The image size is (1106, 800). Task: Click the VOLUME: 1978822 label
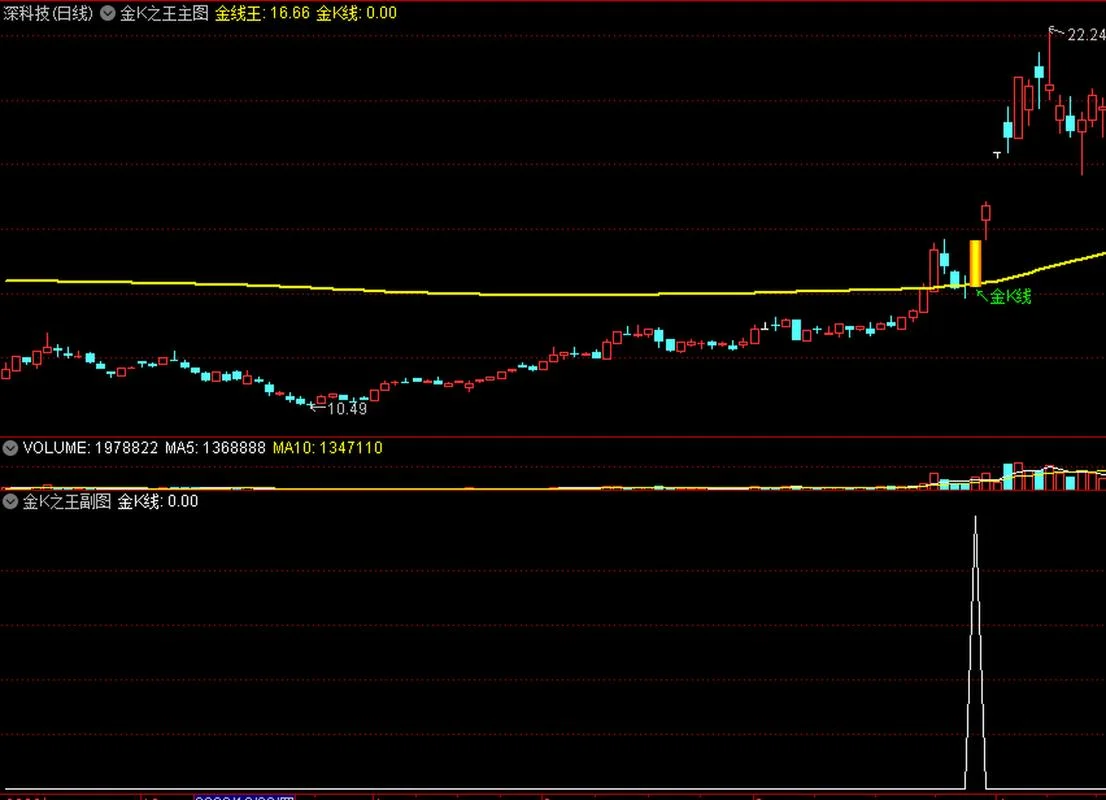[x=91, y=448]
